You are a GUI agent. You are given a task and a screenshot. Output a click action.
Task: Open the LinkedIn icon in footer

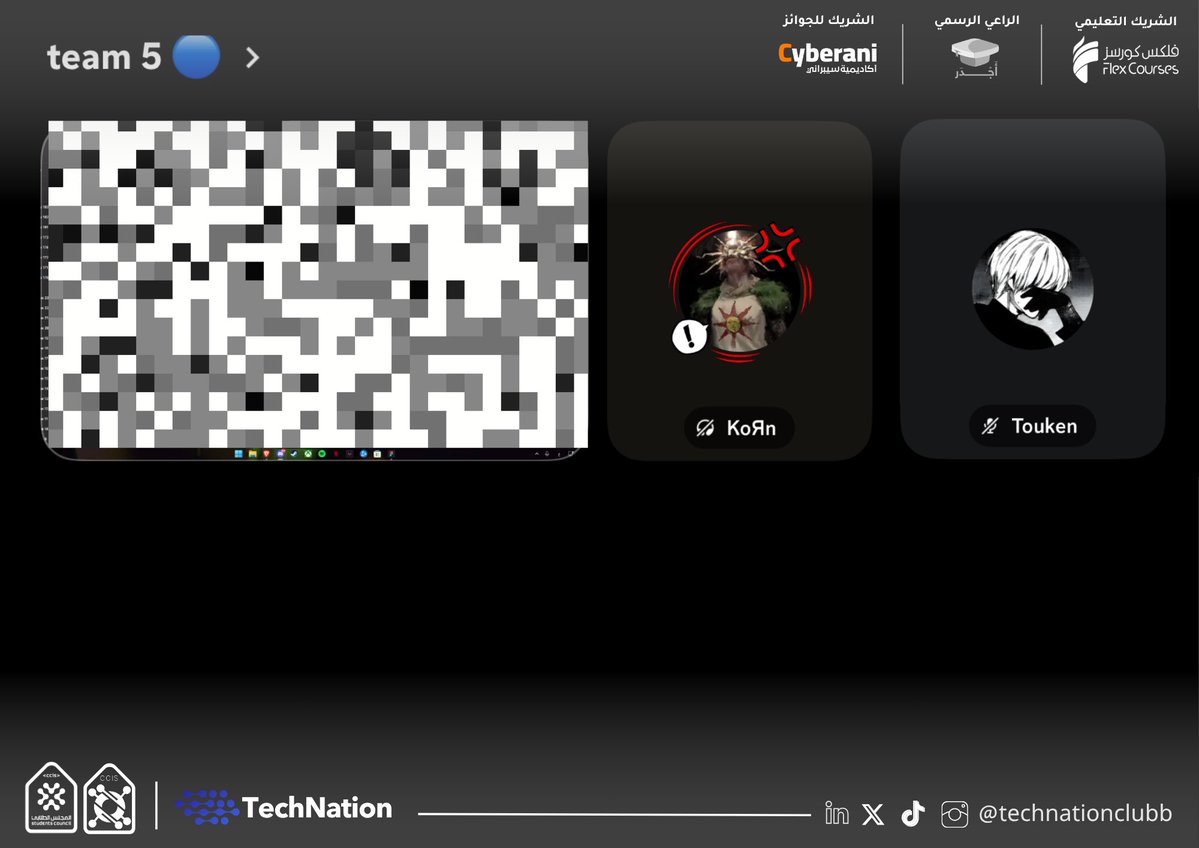click(x=837, y=813)
